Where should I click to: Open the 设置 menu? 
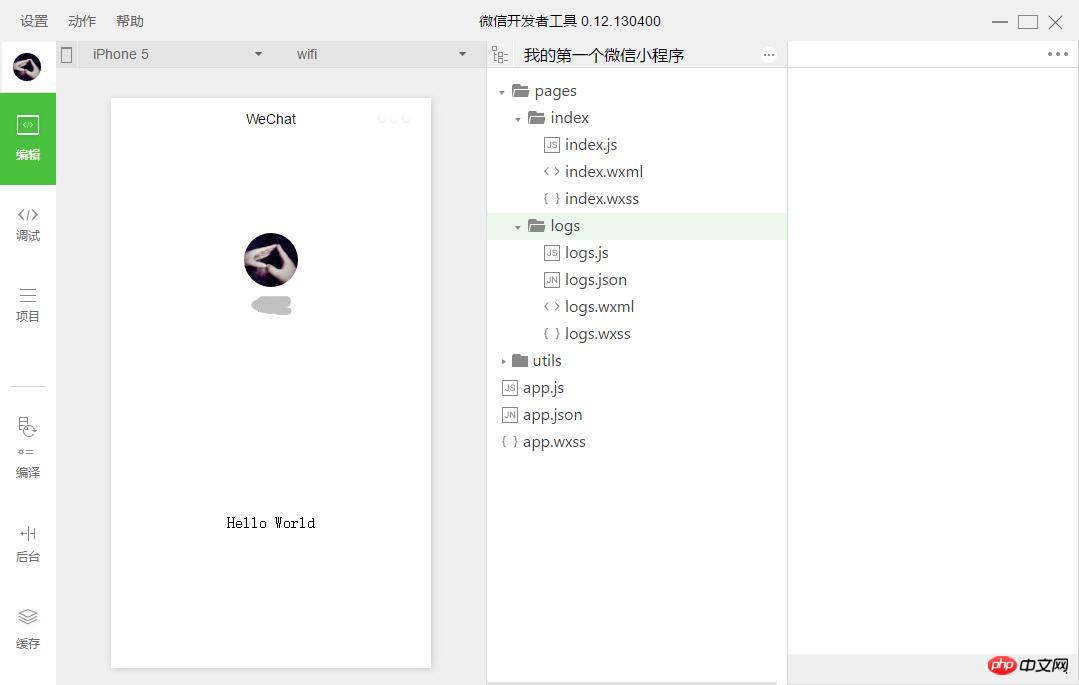(x=34, y=21)
